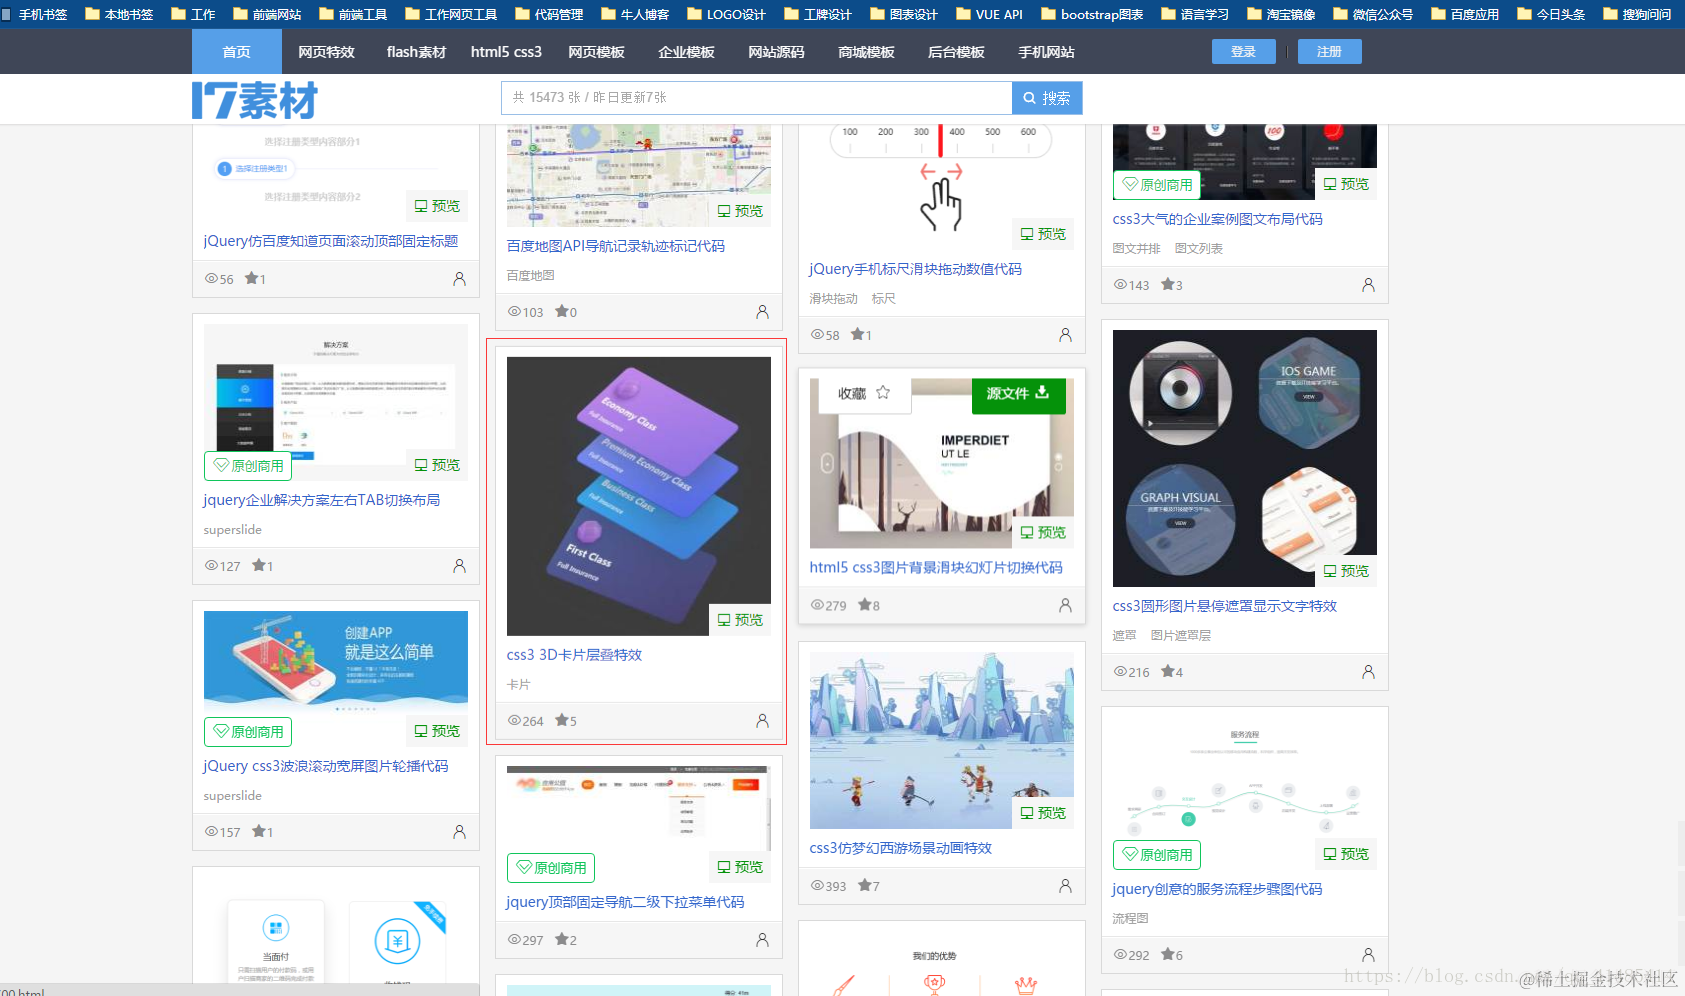Click the 百度地图 tag

[x=530, y=276]
